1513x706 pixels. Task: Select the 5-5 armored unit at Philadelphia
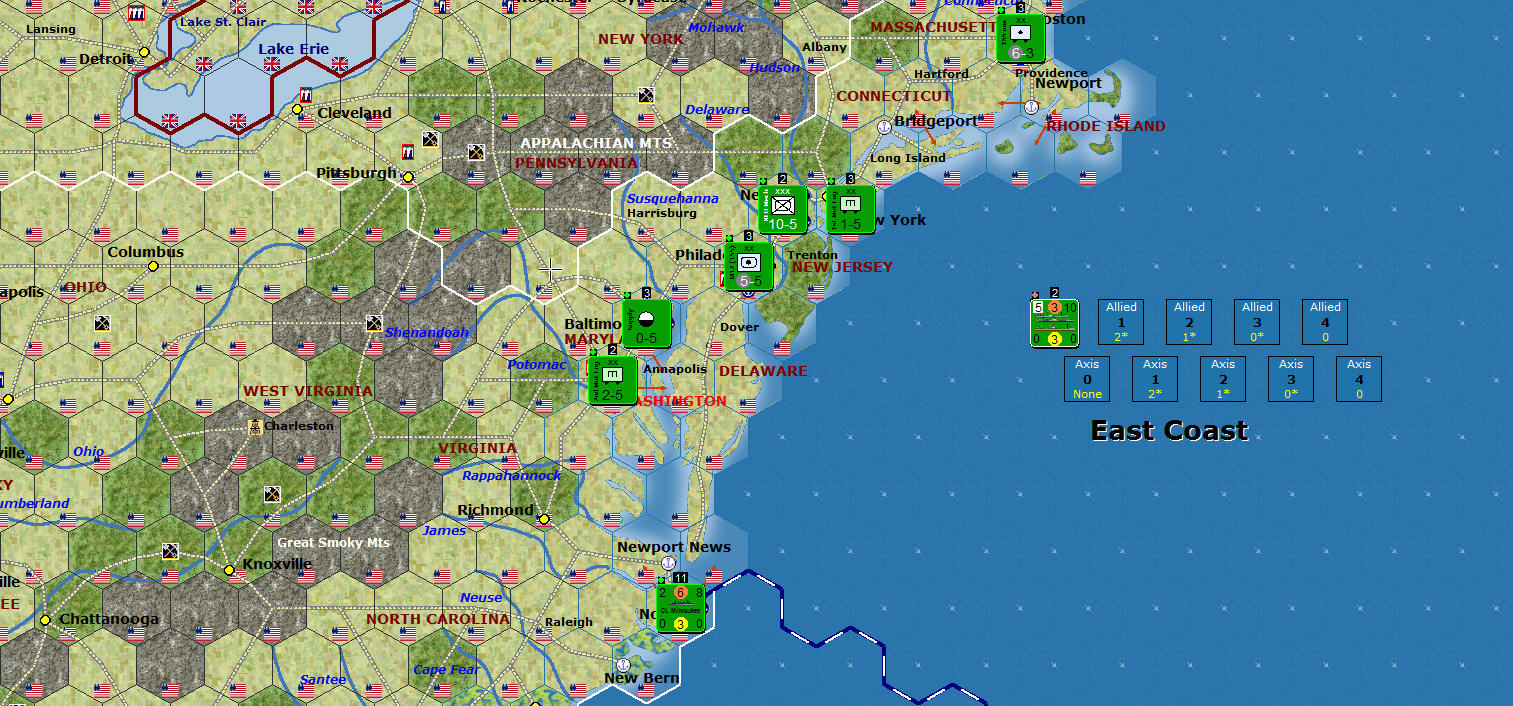pos(748,264)
